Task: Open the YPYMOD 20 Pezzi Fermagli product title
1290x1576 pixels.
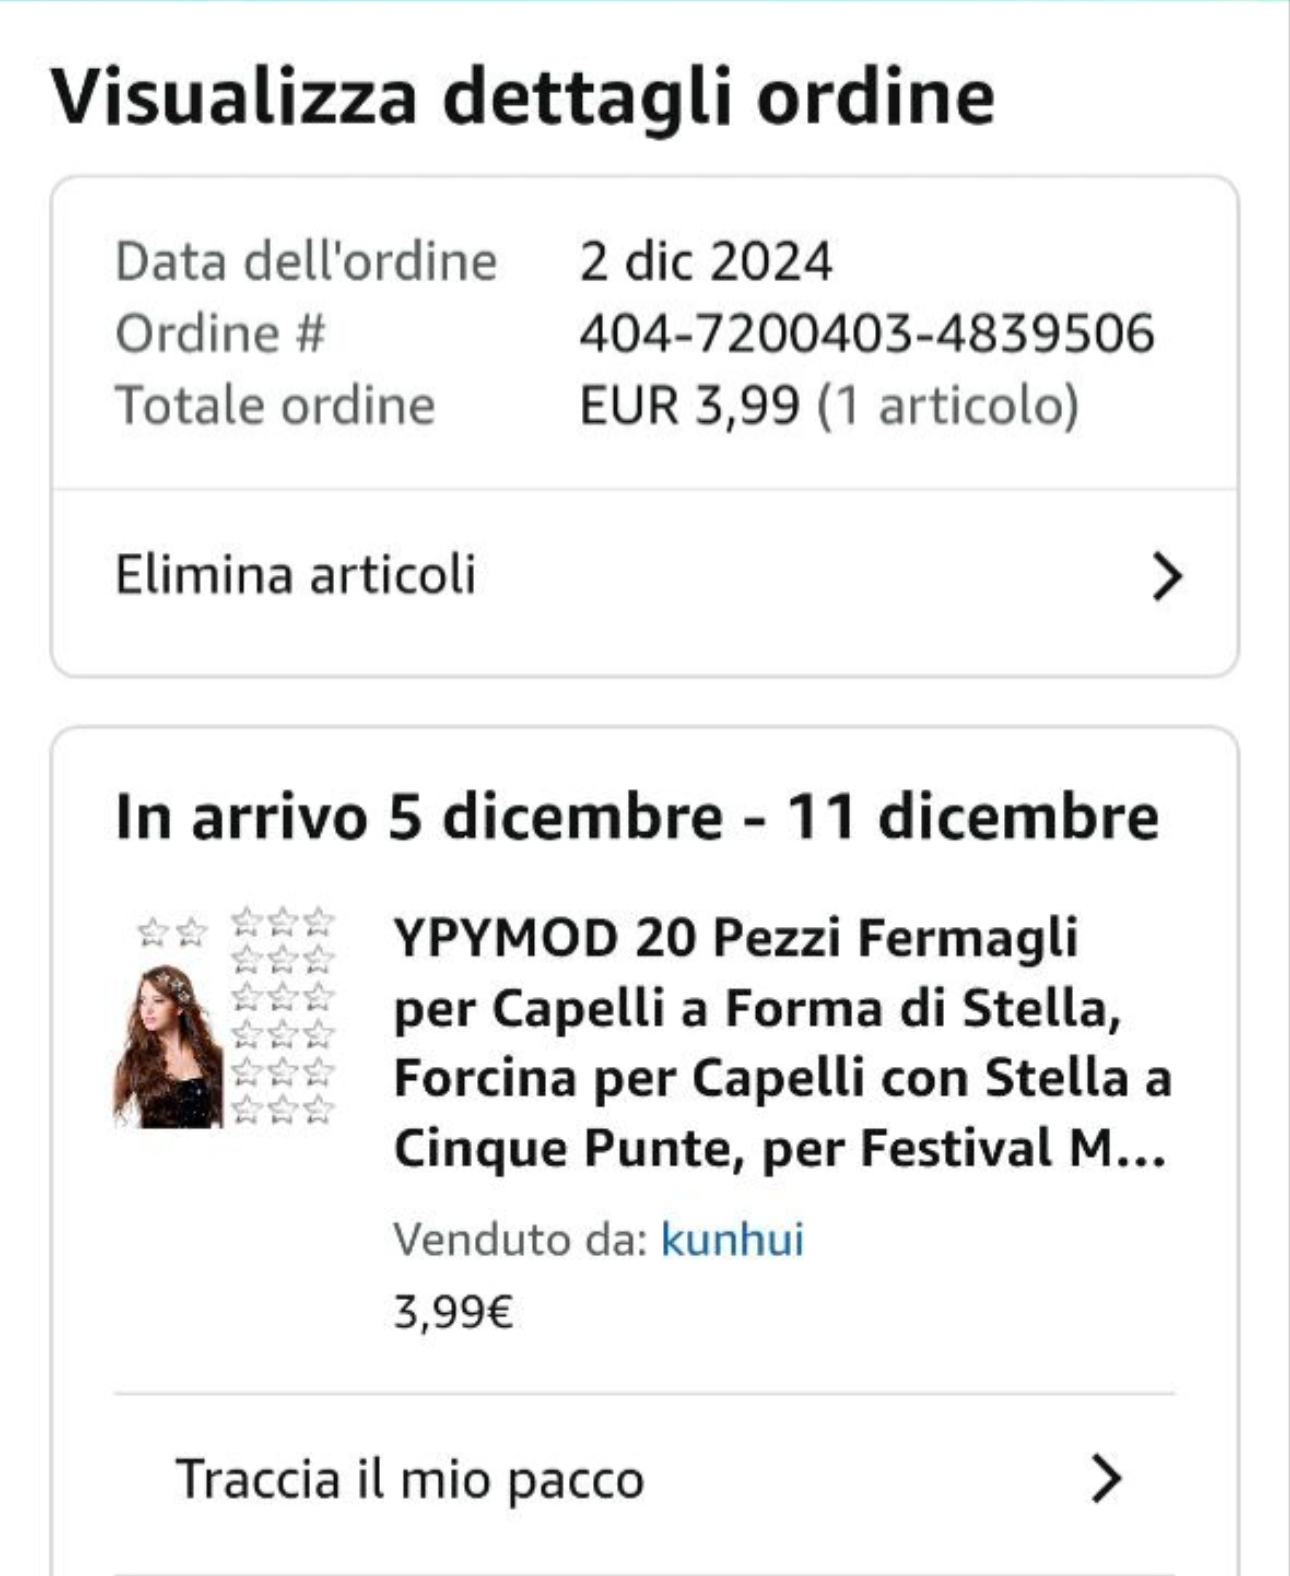Action: (782, 1042)
